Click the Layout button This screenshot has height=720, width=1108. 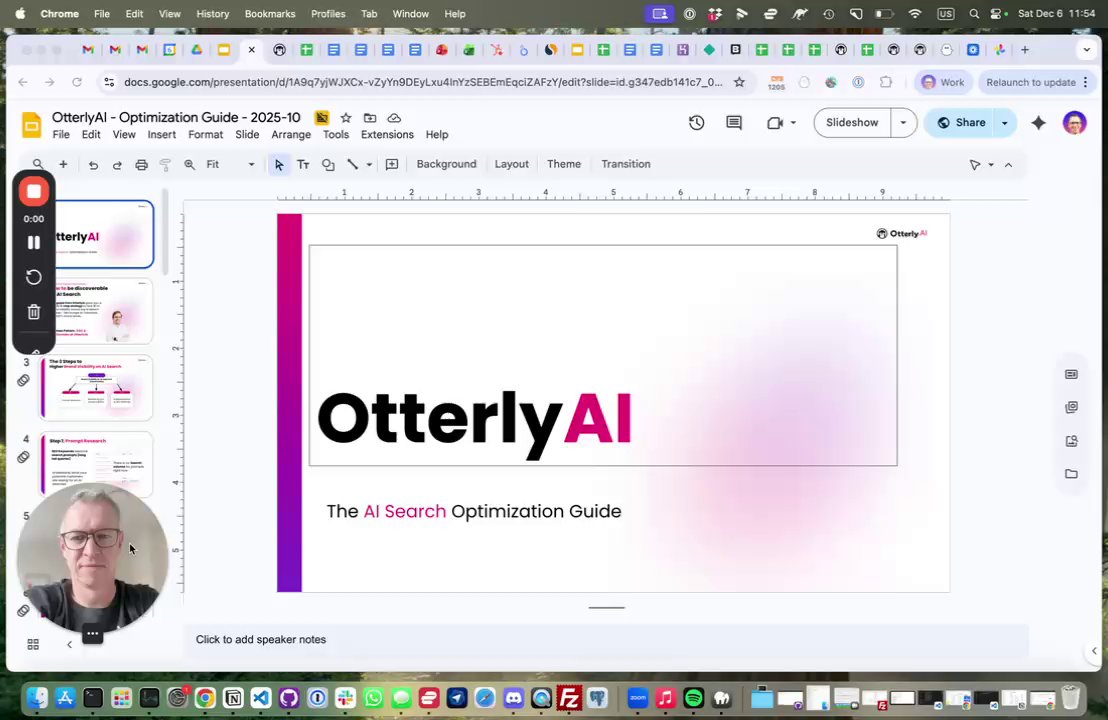(512, 164)
